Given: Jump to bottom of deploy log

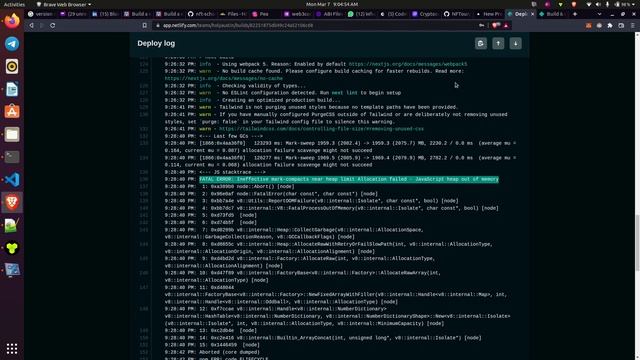Looking at the screenshot, I should 516,43.
